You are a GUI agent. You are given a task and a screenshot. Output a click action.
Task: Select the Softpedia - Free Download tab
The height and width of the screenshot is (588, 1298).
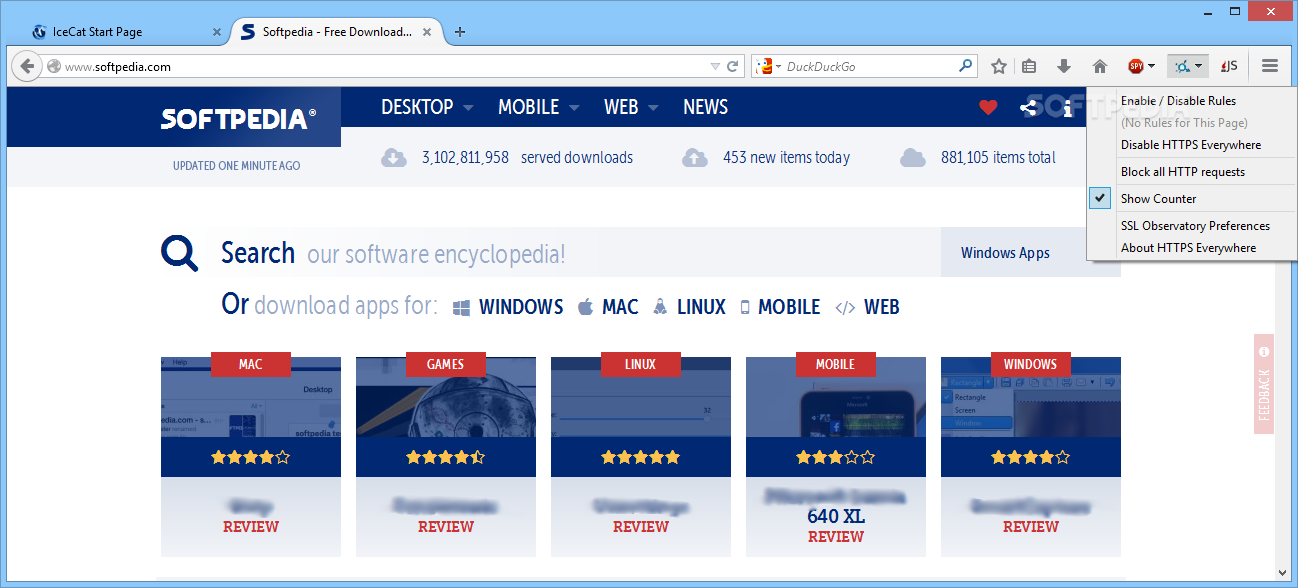pos(338,32)
